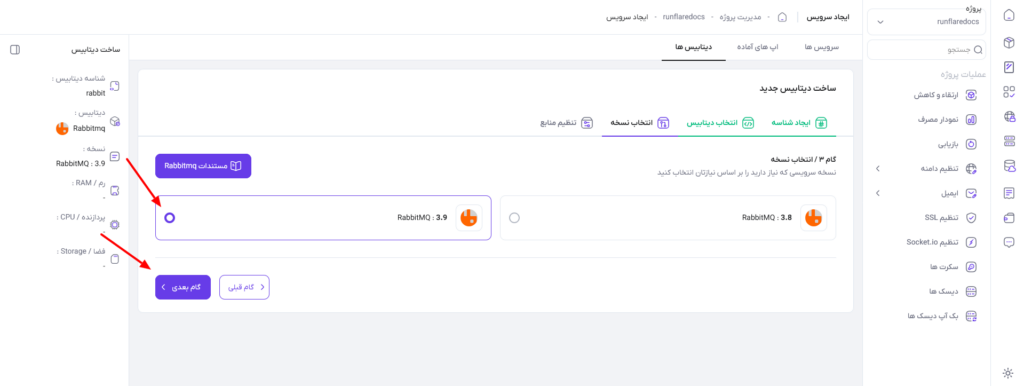Image resolution: width=1024 pixels, height=386 pixels.
Task: Select the RabbitMQ 3.8 radio button
Action: pos(515,217)
